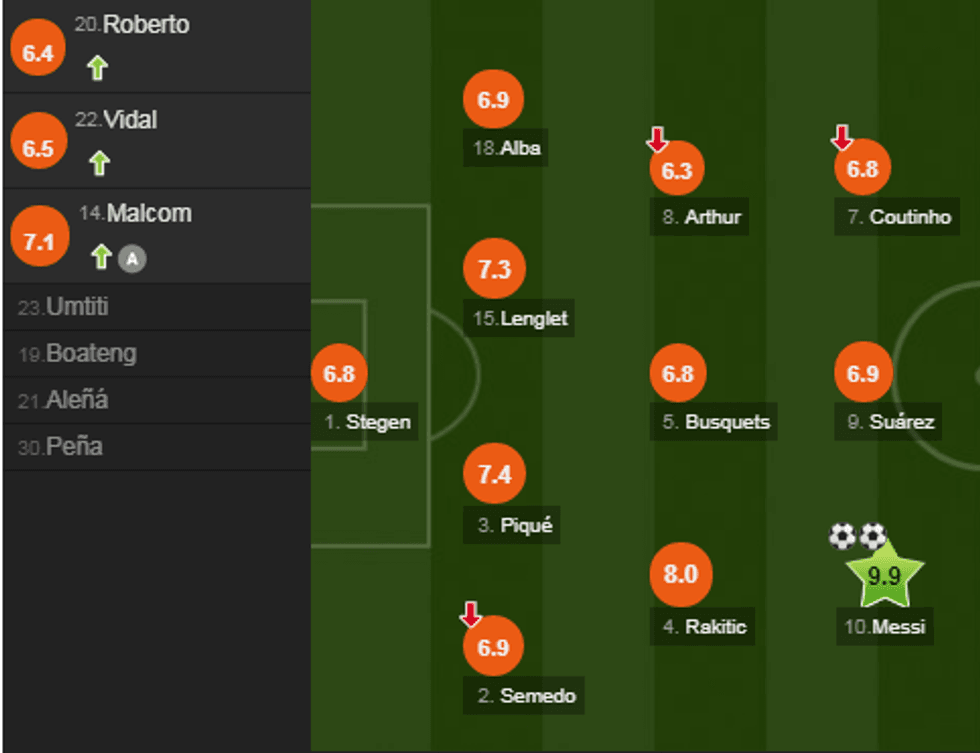Screen dimensions: 980x753
Task: Click Vidal's green substituted-on arrow
Action: (x=98, y=162)
